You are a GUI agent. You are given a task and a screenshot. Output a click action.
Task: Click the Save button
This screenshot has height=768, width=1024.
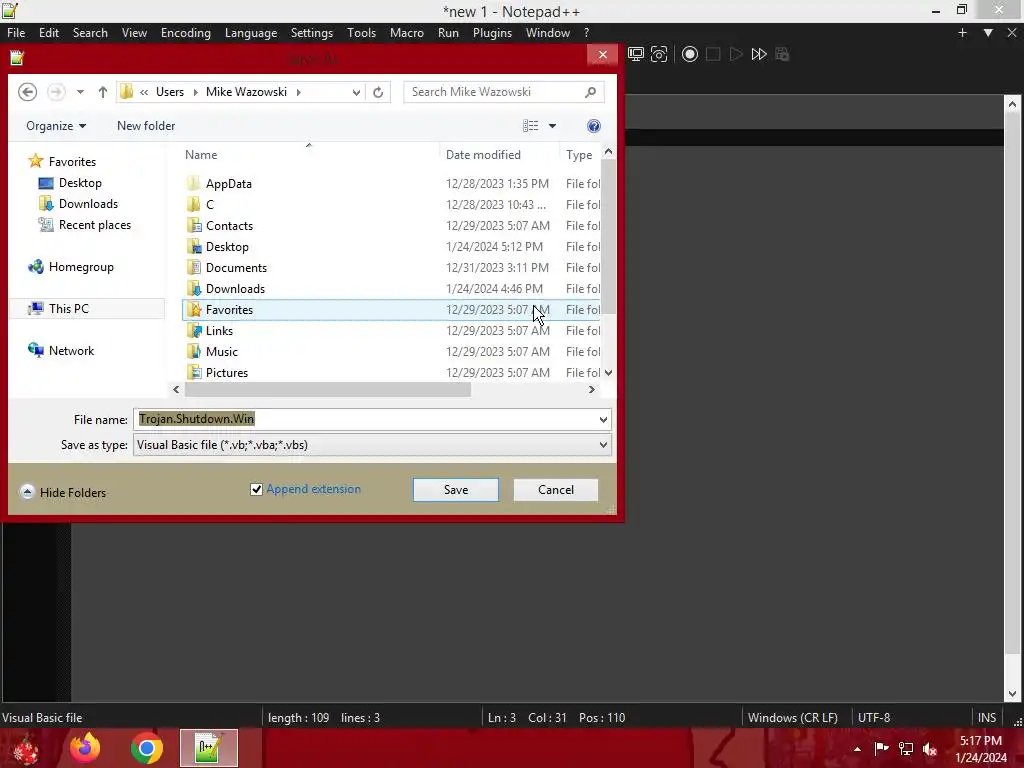456,490
